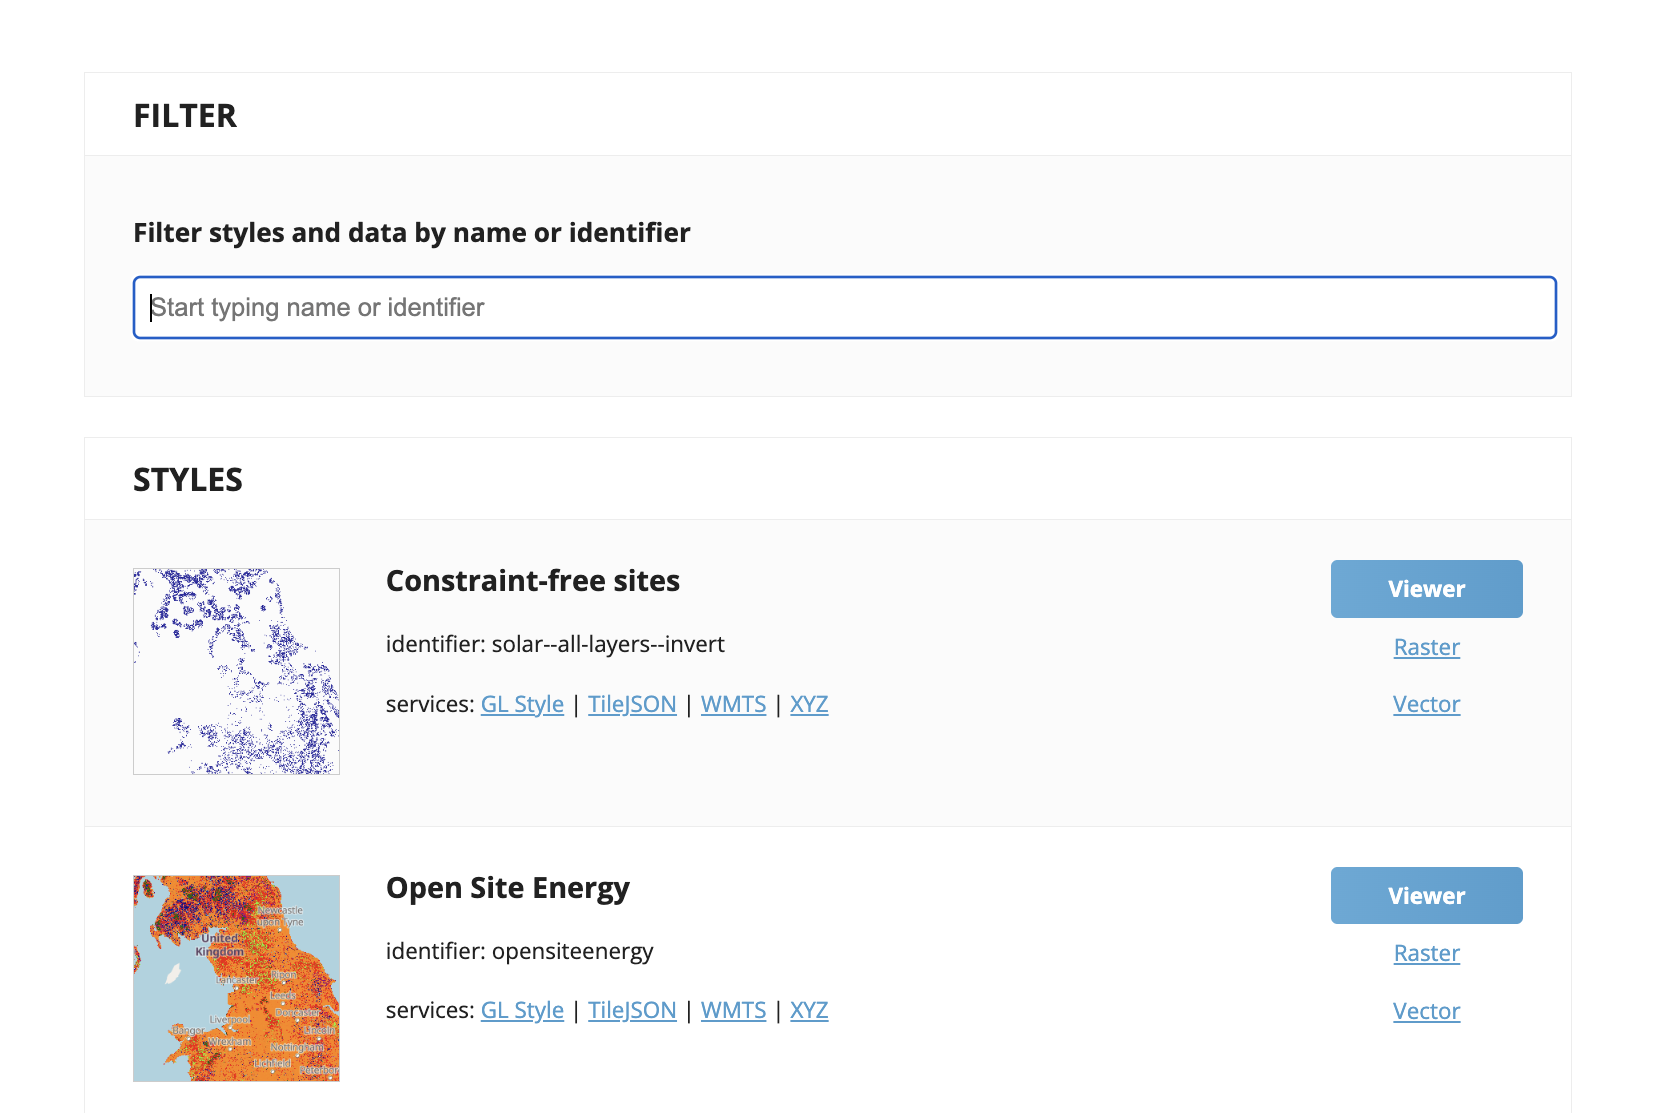Click Raster link for Constraint-free sites

[1426, 647]
